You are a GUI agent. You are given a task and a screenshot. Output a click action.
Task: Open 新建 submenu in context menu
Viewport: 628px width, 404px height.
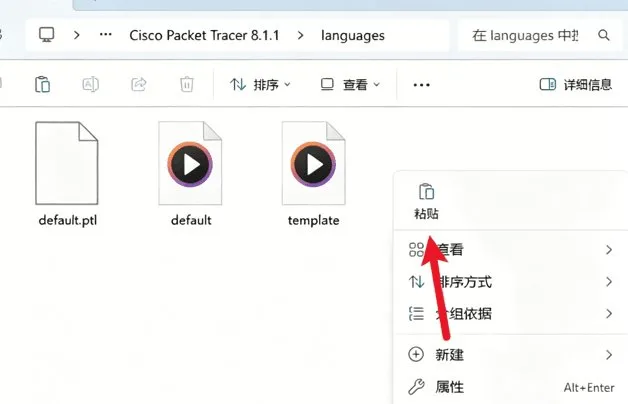[511, 355]
